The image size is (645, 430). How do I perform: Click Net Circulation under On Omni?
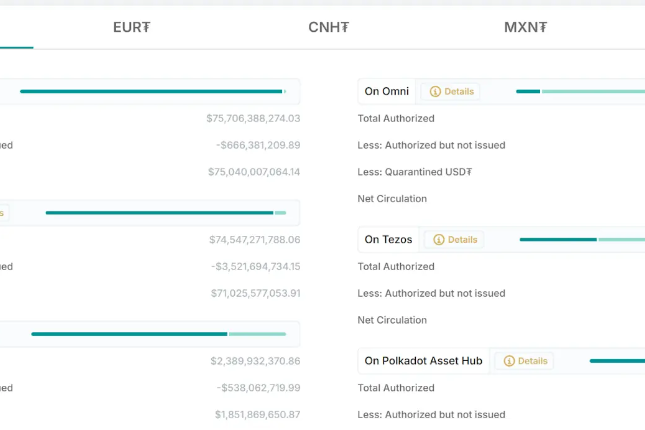[x=392, y=199]
